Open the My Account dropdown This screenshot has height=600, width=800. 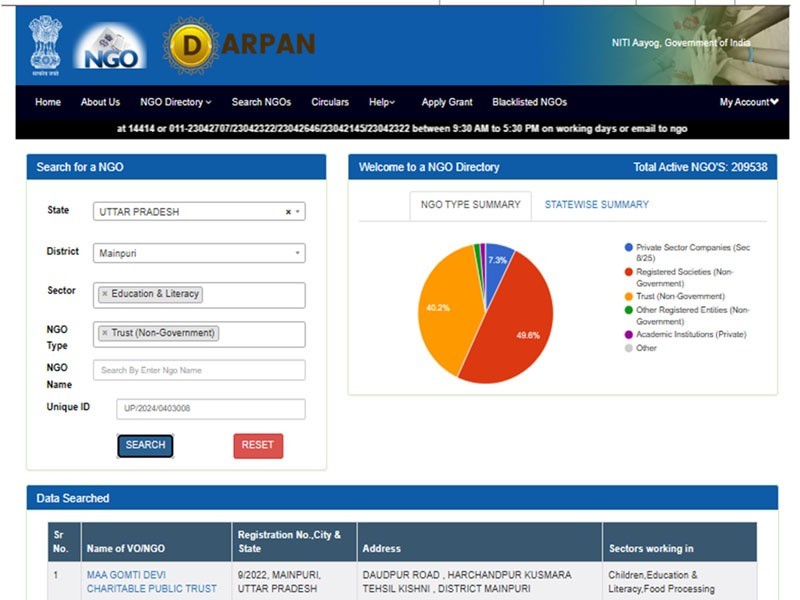749,102
